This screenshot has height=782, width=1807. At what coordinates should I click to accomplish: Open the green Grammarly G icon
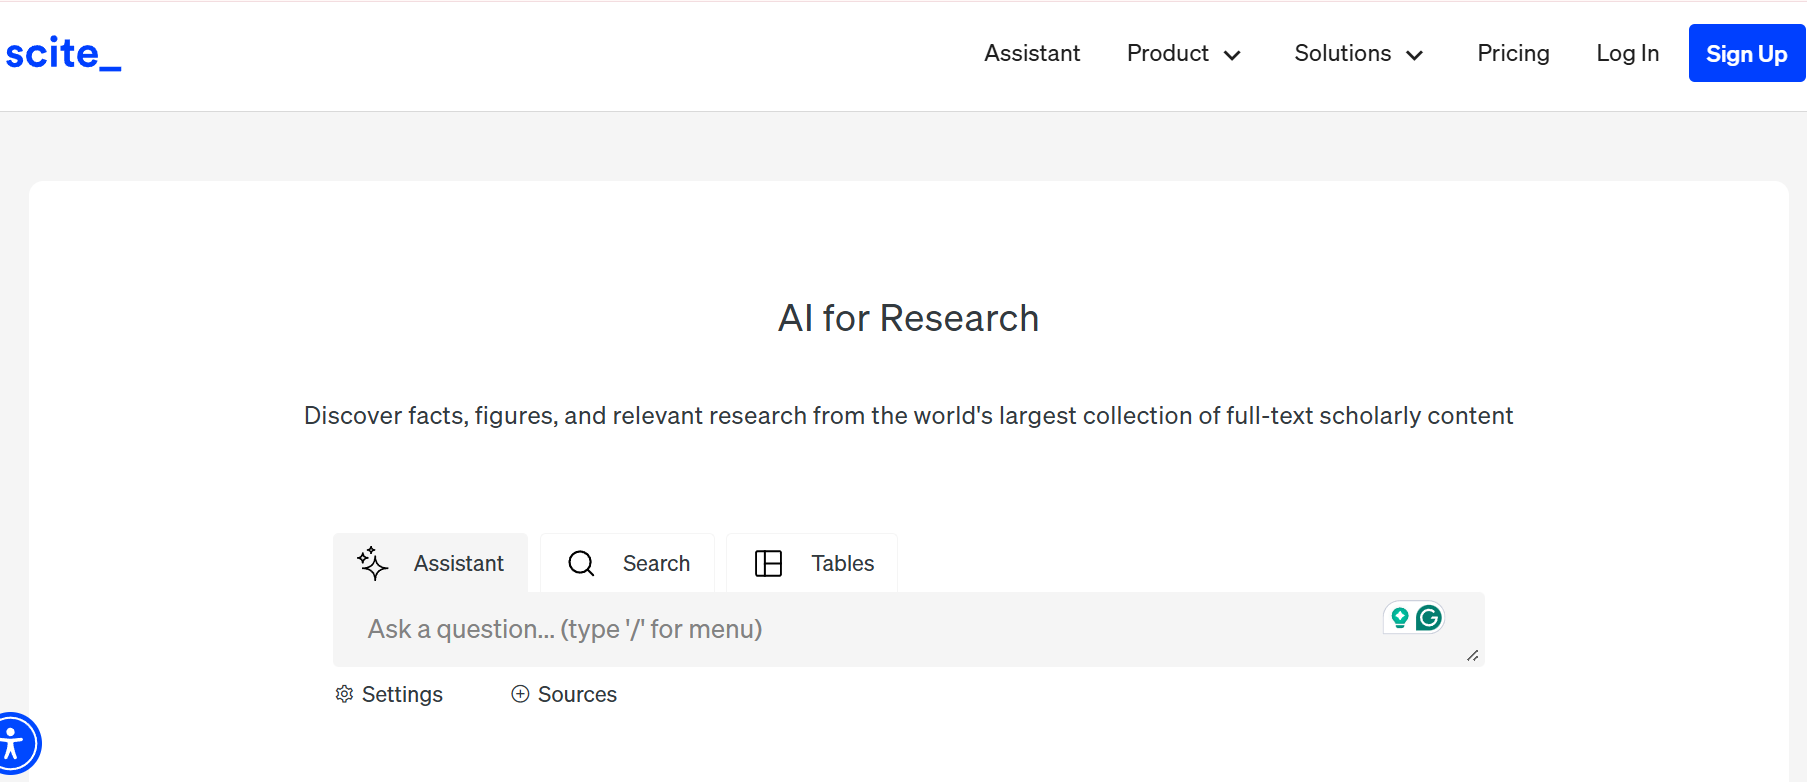(x=1429, y=618)
